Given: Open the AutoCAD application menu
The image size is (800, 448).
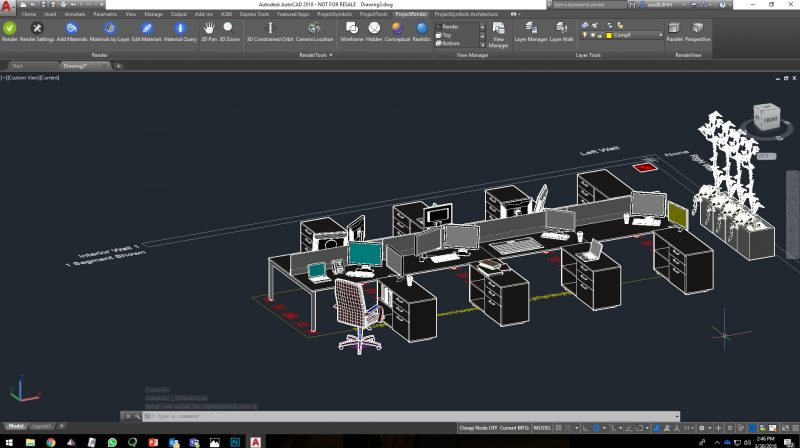Looking at the screenshot, I should [8, 8].
